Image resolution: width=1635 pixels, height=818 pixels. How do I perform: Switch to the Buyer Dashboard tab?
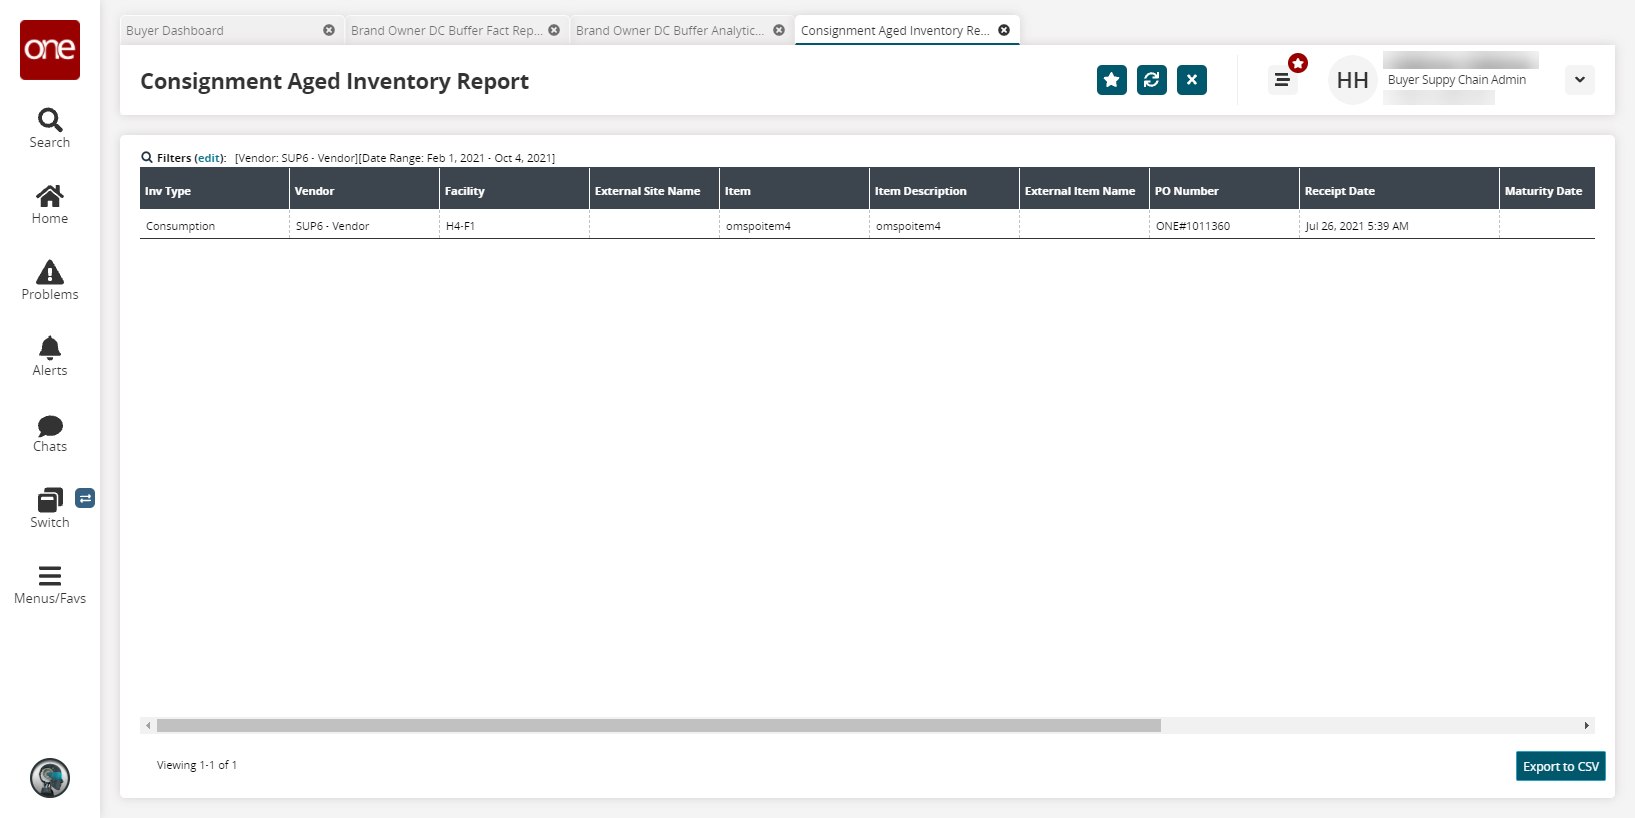[x=175, y=31]
